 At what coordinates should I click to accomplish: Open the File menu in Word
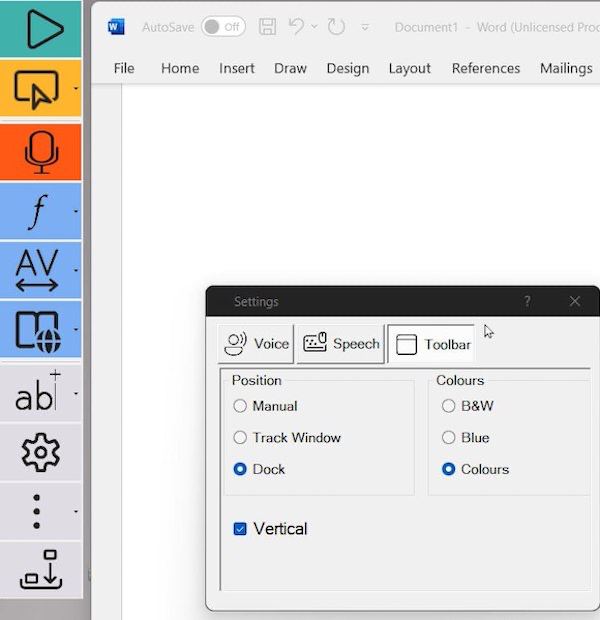[x=124, y=68]
